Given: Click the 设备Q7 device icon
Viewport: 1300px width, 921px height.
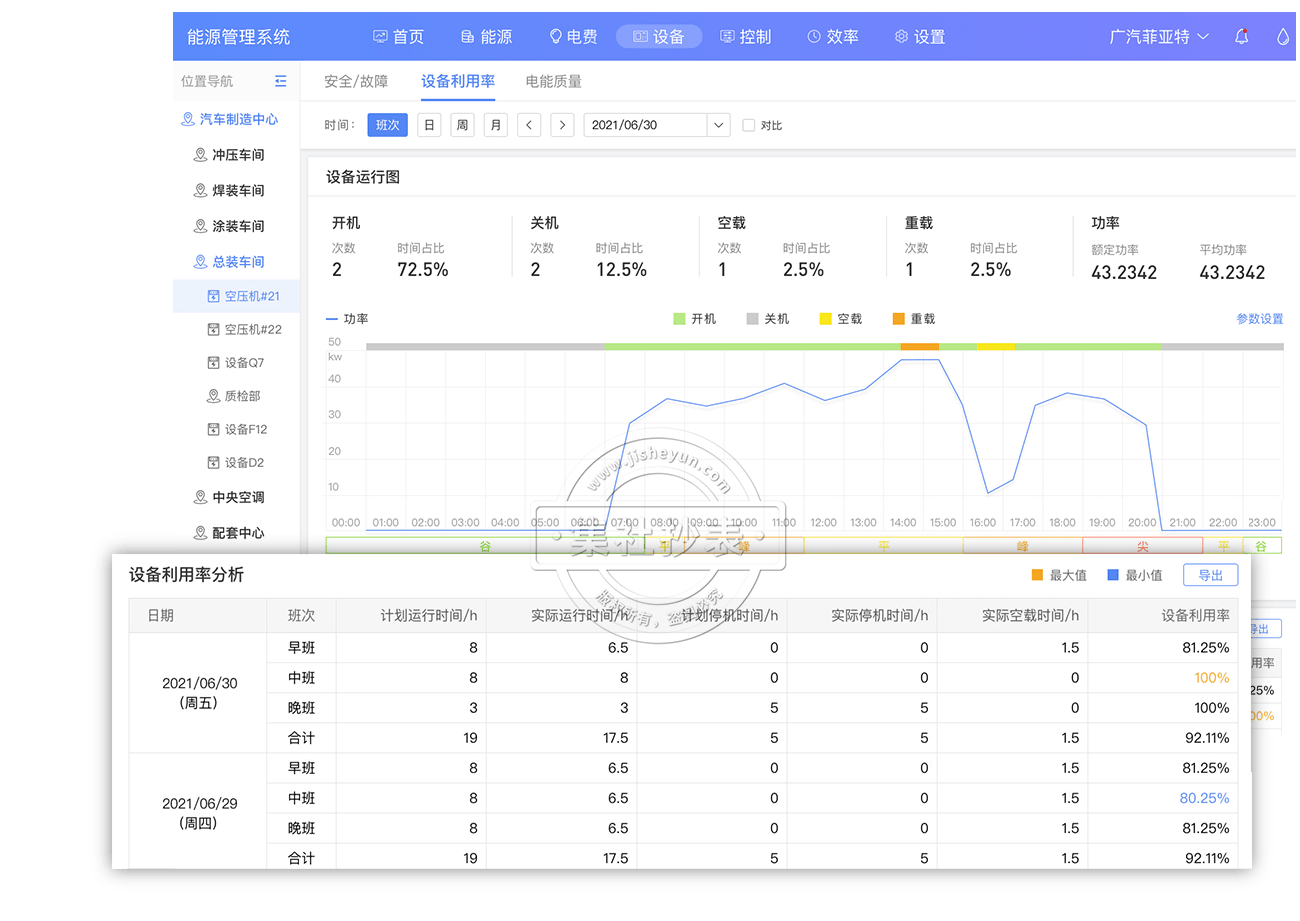Looking at the screenshot, I should tap(213, 363).
